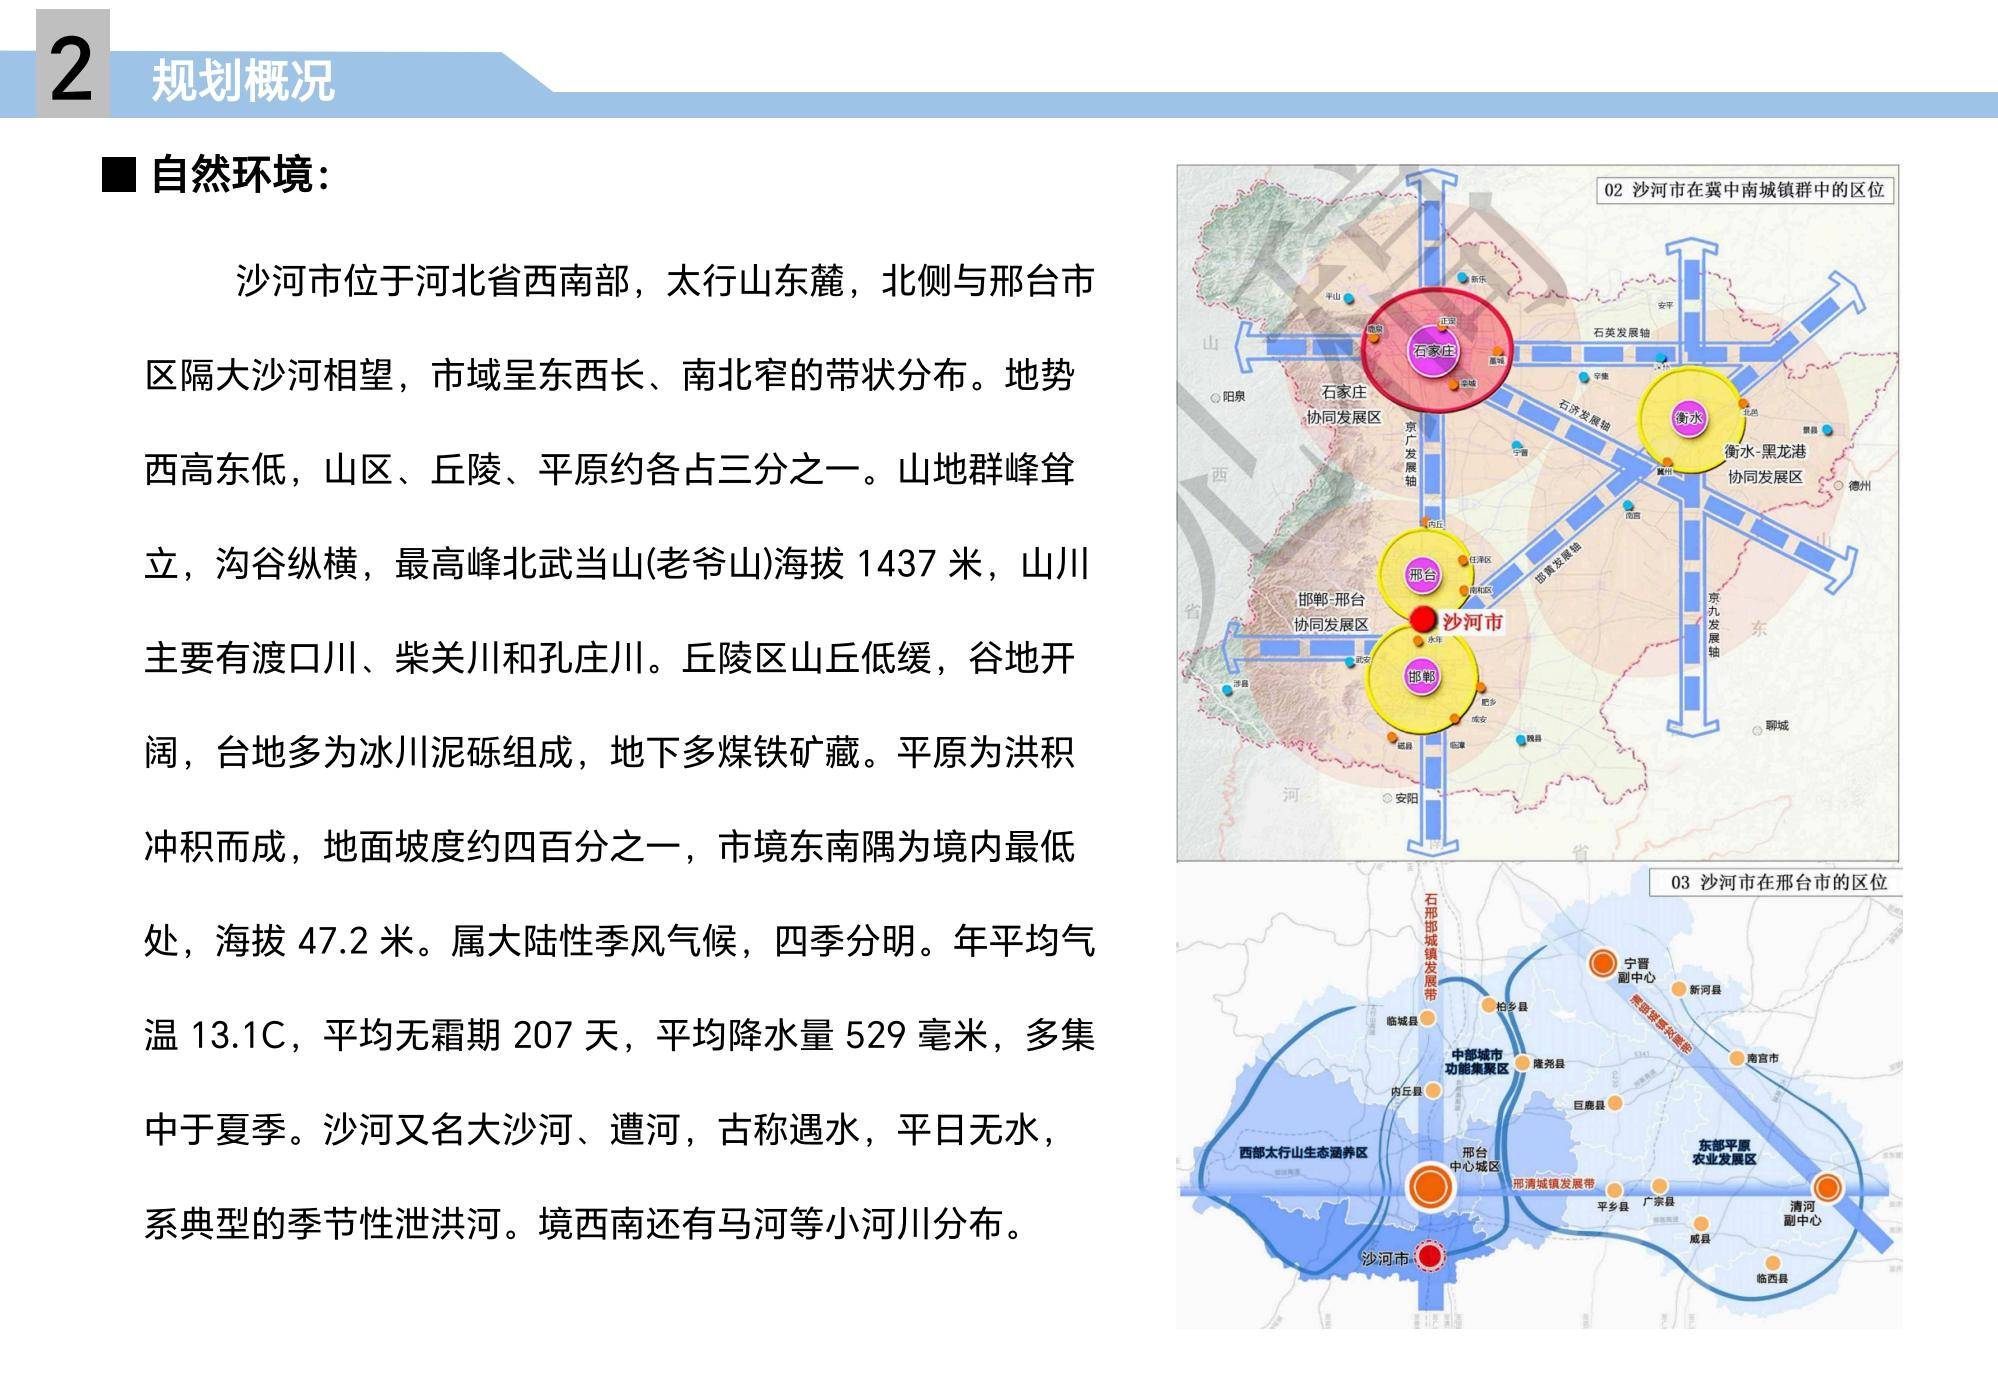The image size is (1998, 1384).
Task: Click the label "邯郸-邢台协同发展区"
Action: click(x=1331, y=612)
